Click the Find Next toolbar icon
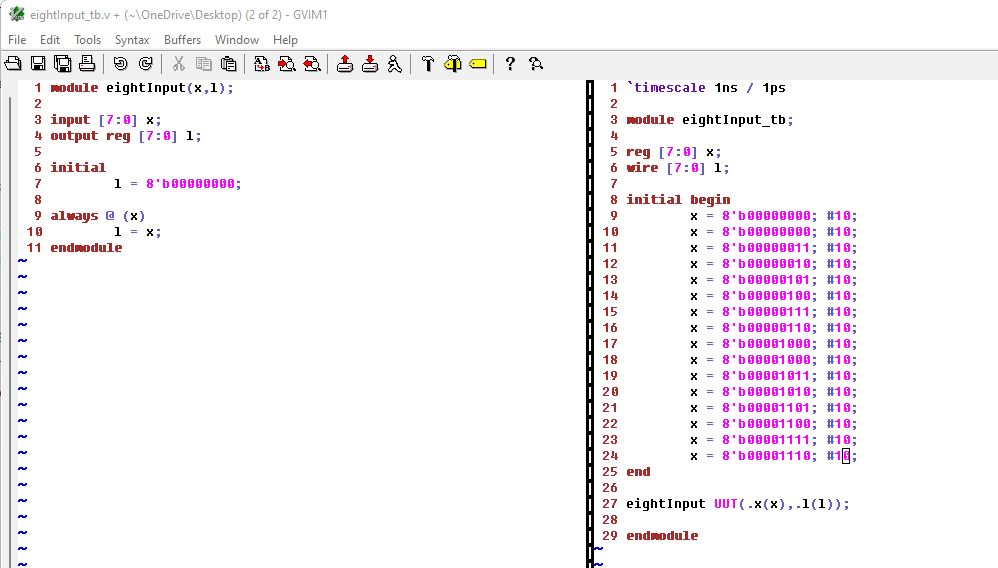The width and height of the screenshot is (998, 568). pos(287,64)
